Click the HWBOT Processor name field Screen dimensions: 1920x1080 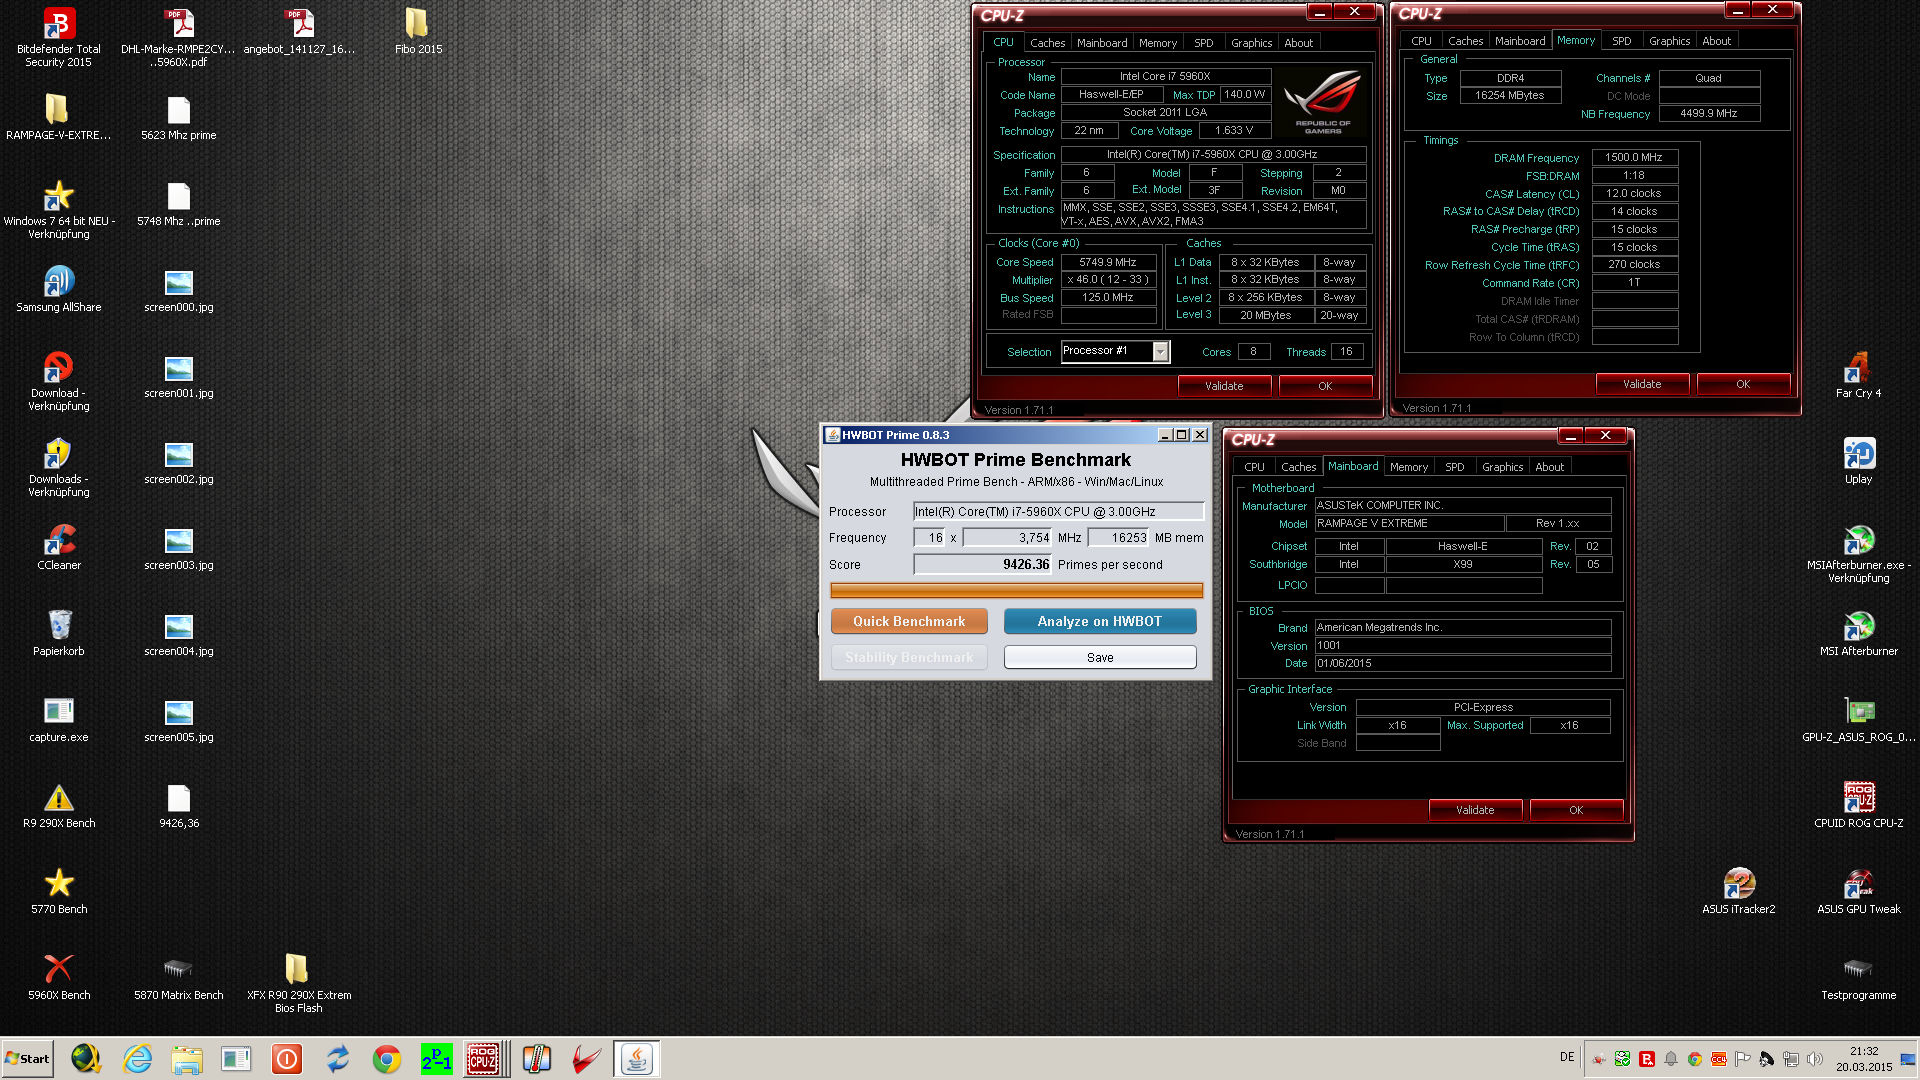click(1058, 511)
